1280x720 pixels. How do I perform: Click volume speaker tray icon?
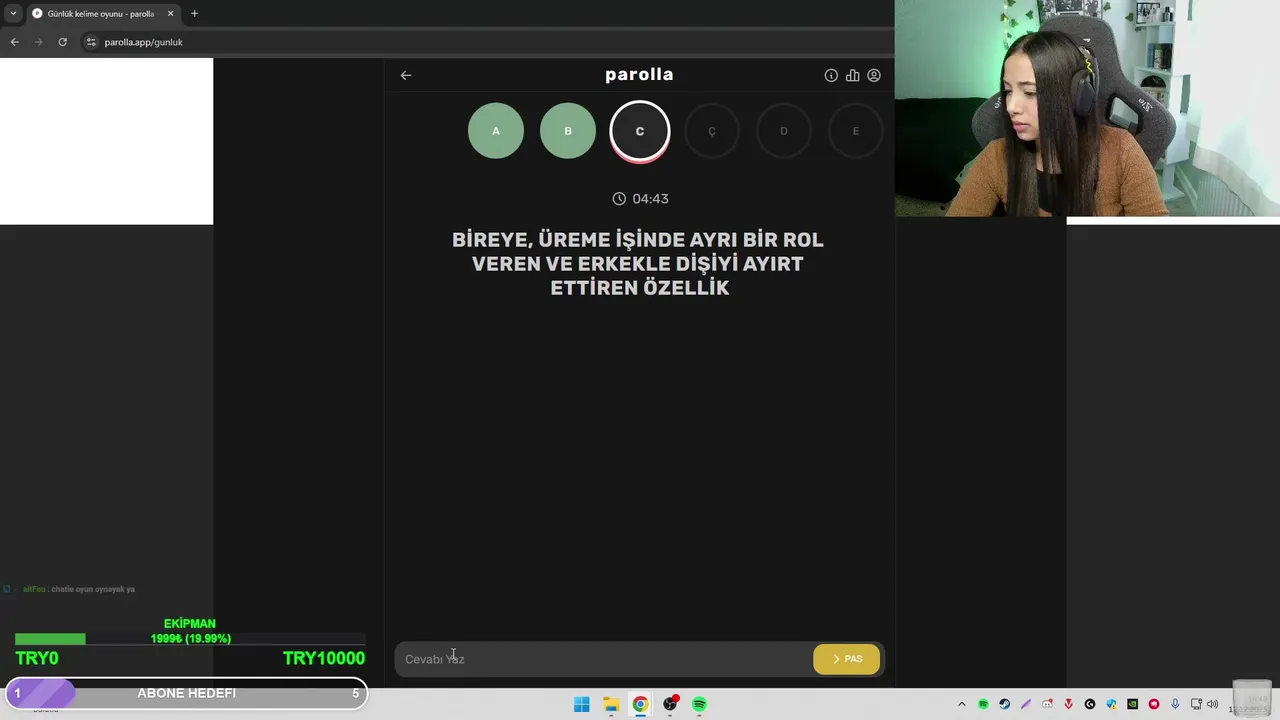[1213, 704]
